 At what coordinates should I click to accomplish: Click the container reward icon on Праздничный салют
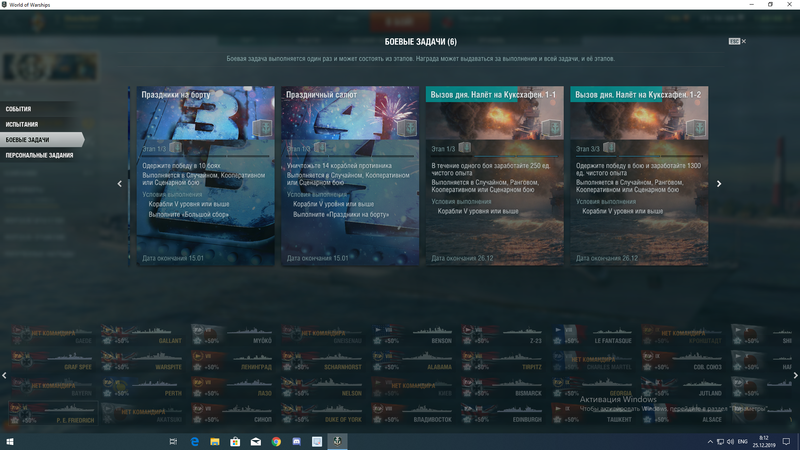[406, 128]
